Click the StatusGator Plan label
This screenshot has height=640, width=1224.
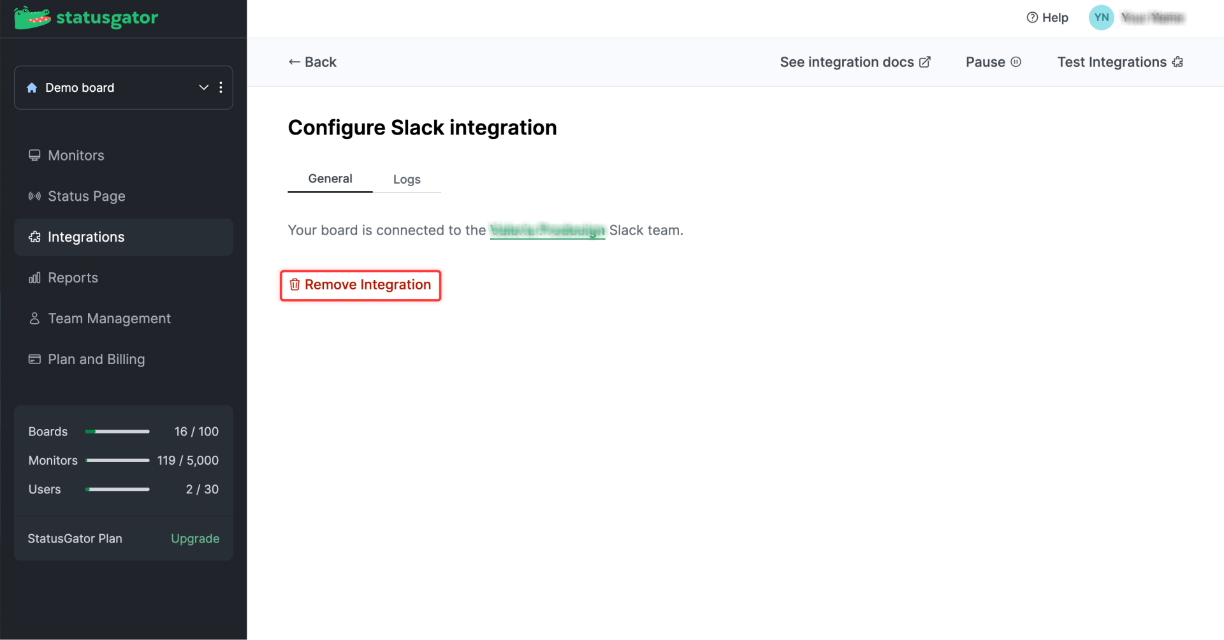tap(75, 538)
